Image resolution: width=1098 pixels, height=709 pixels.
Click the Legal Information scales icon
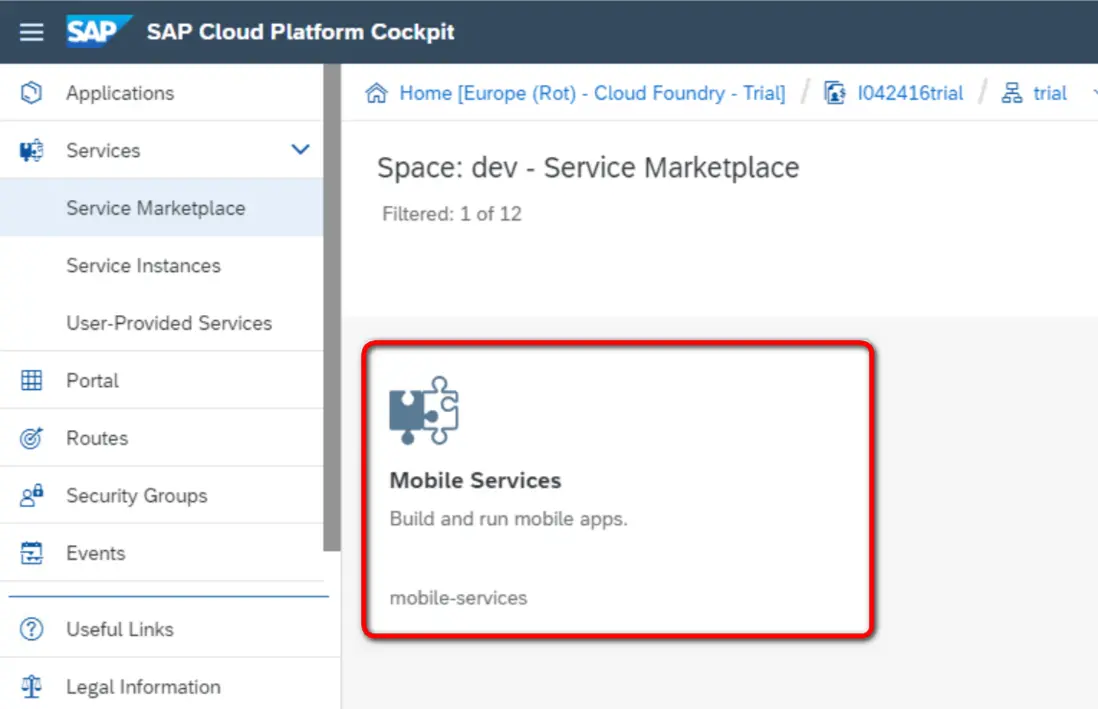pyautogui.click(x=32, y=687)
